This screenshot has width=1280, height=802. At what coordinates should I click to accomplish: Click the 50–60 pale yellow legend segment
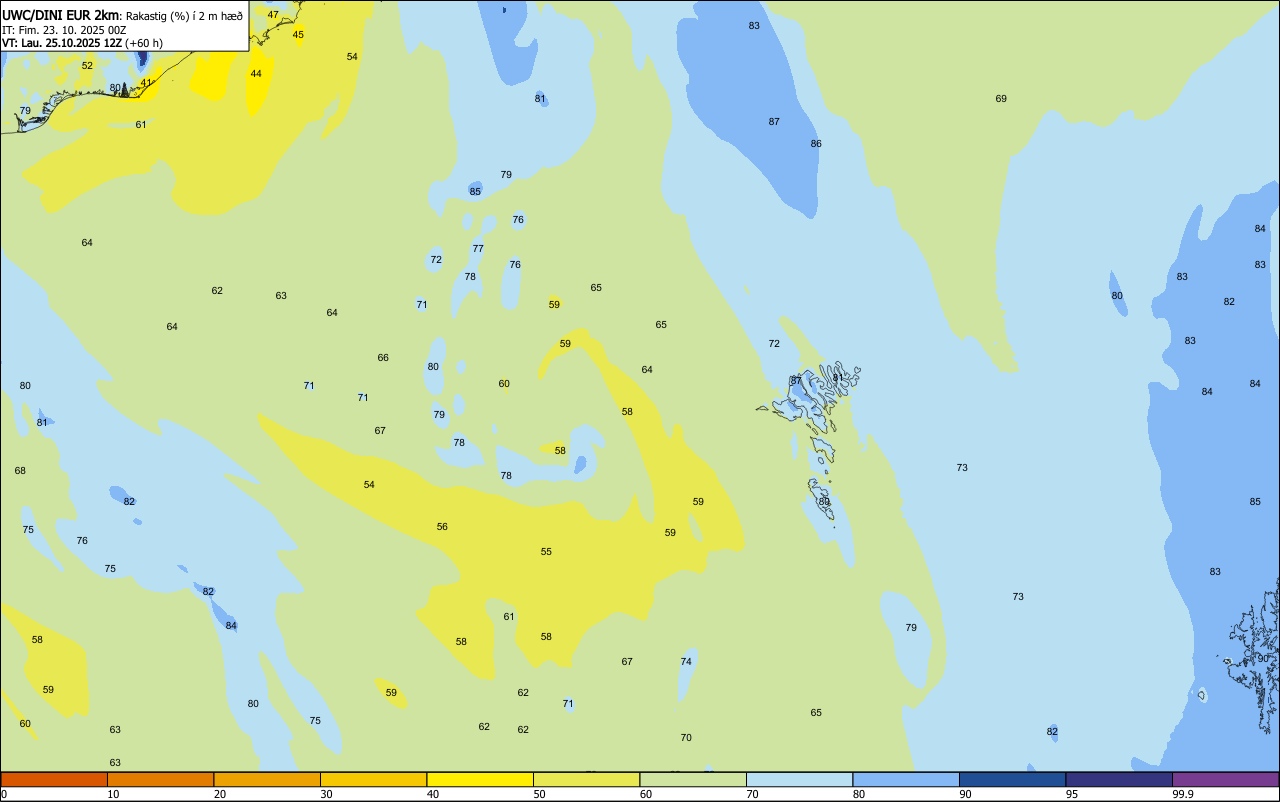[x=586, y=779]
